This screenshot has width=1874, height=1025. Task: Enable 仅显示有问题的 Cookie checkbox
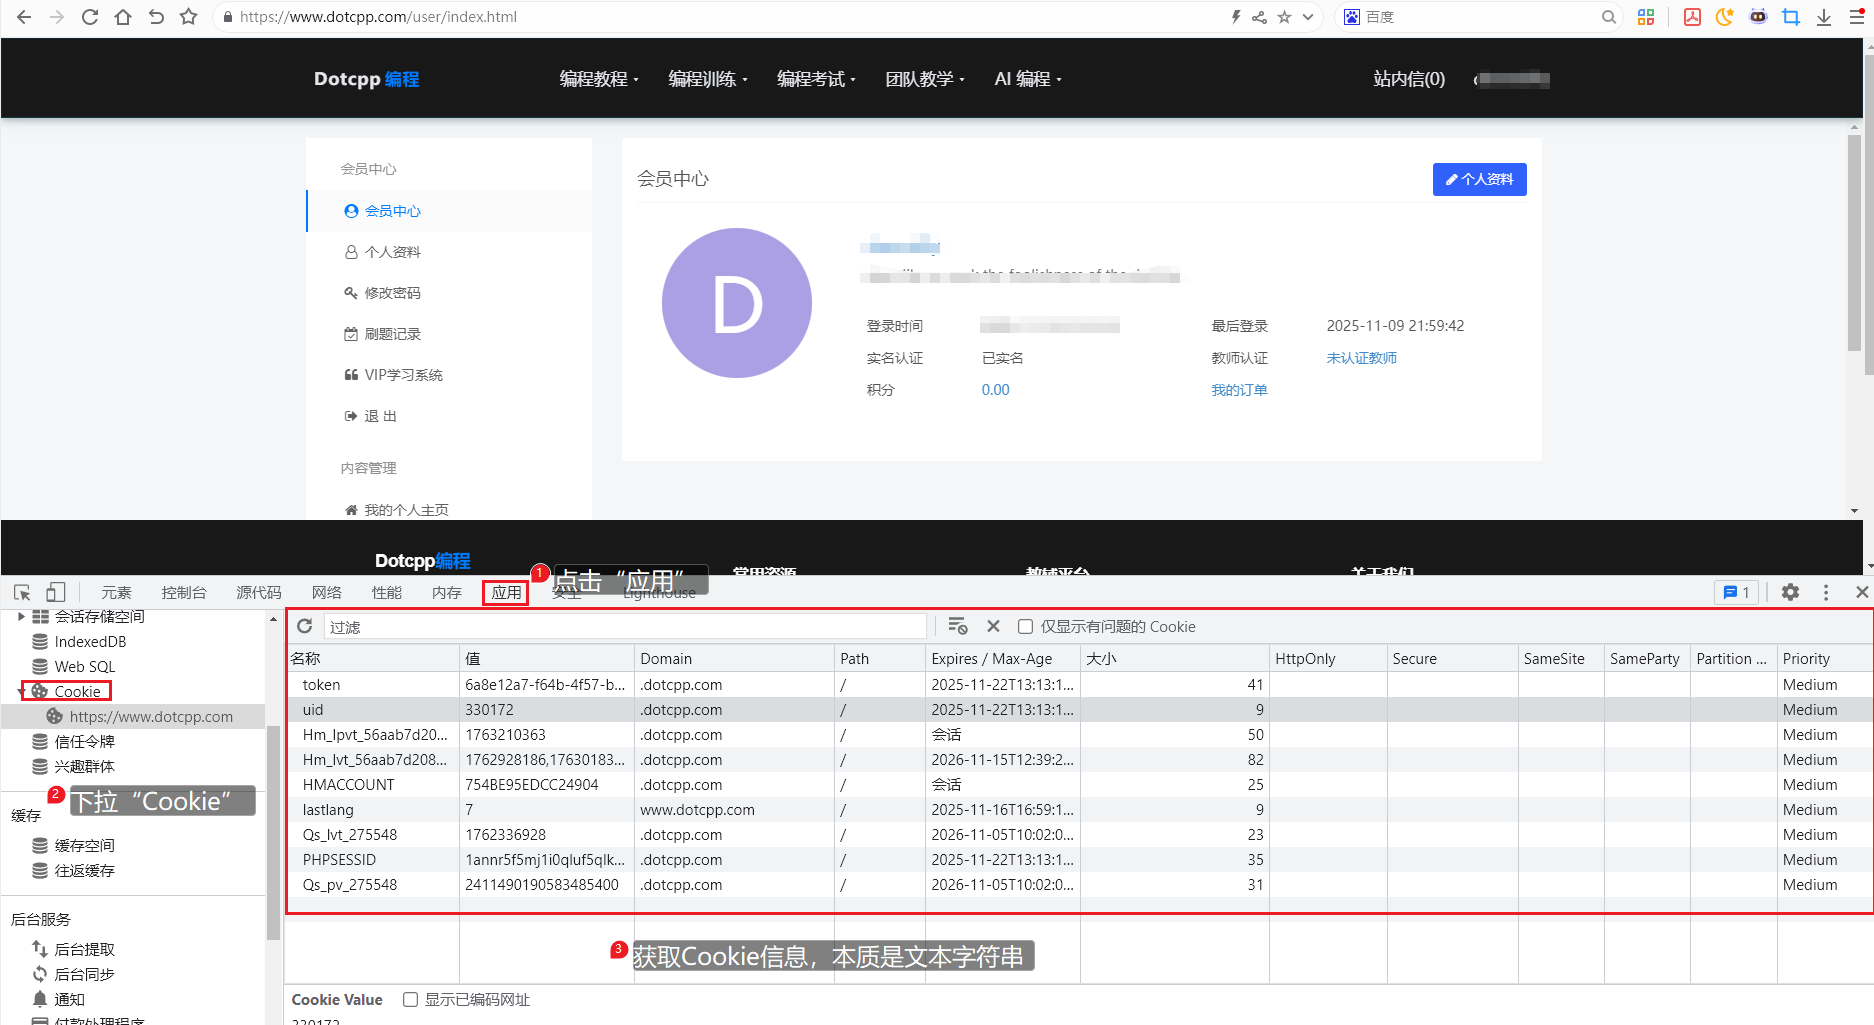pyautogui.click(x=1025, y=627)
